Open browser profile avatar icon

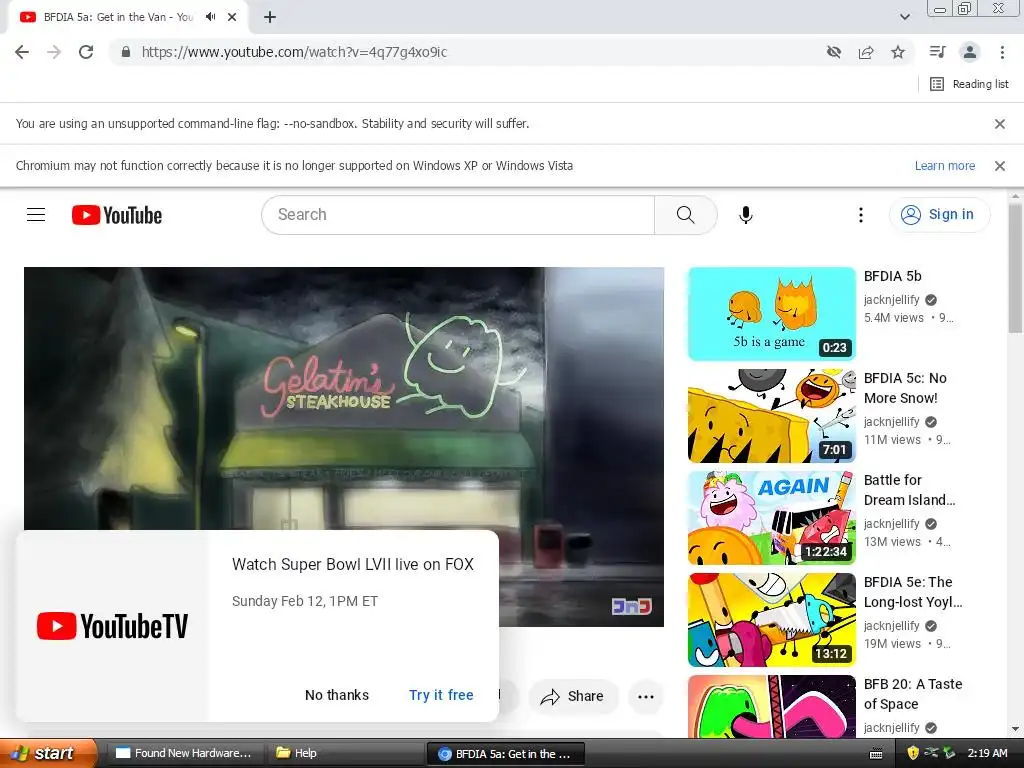click(970, 52)
